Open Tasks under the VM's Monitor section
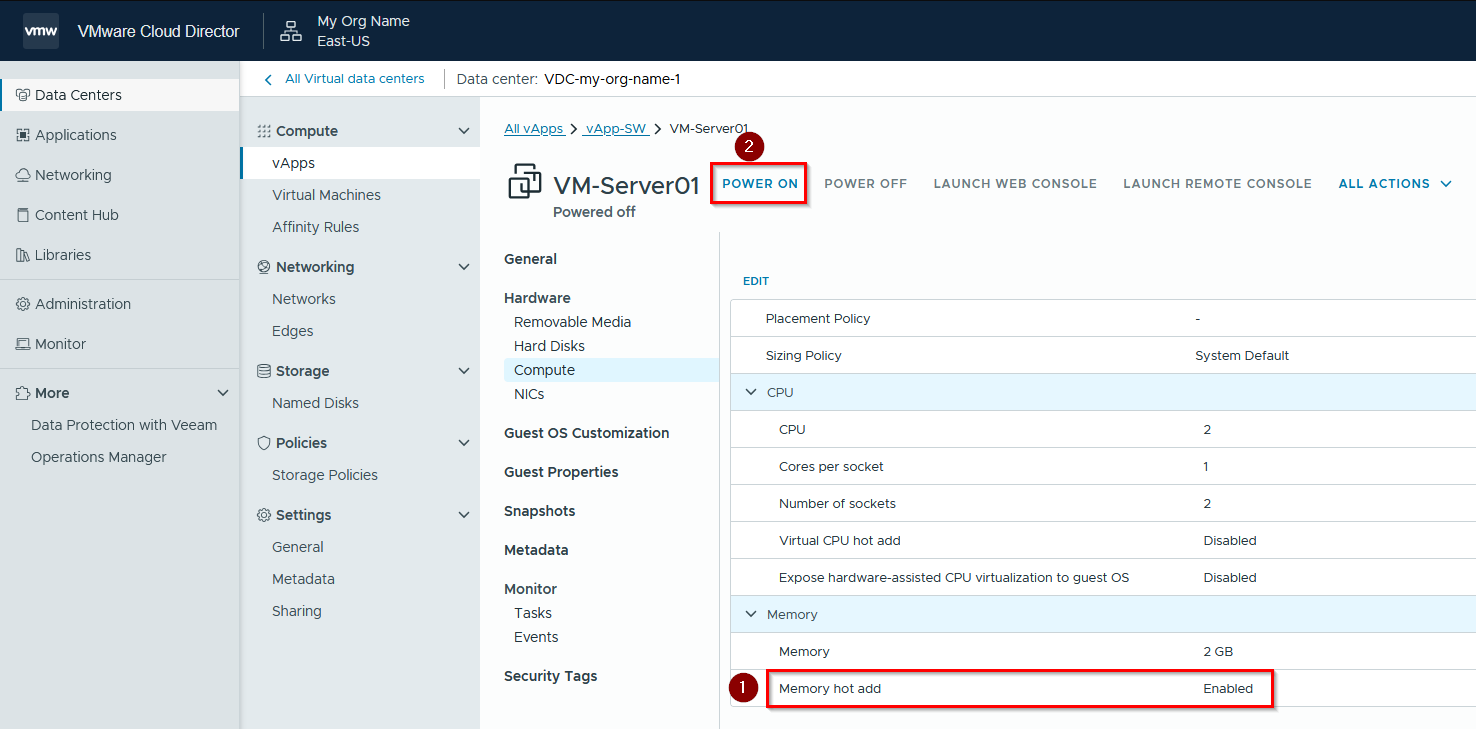This screenshot has width=1476, height=729. 533,613
